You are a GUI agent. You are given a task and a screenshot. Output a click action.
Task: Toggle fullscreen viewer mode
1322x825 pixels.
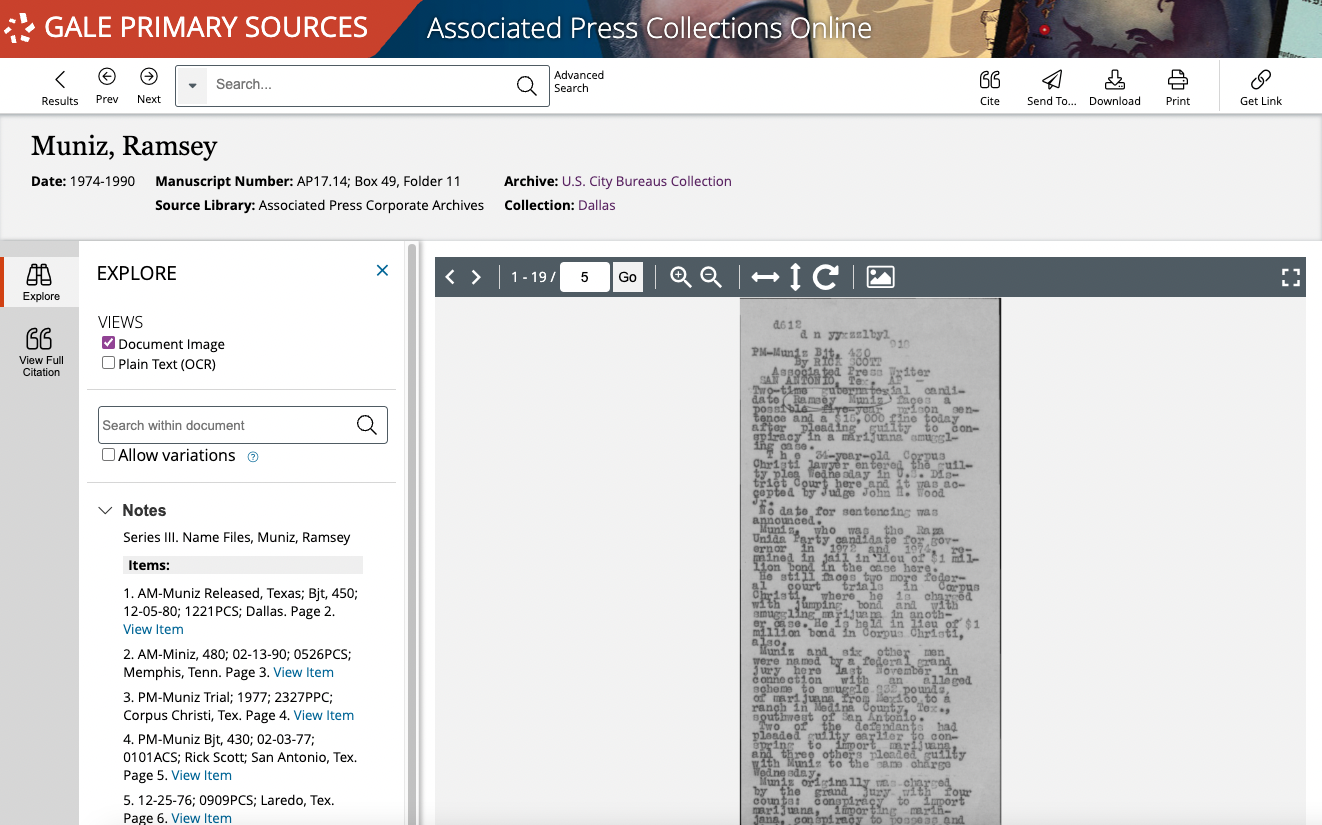(1291, 277)
